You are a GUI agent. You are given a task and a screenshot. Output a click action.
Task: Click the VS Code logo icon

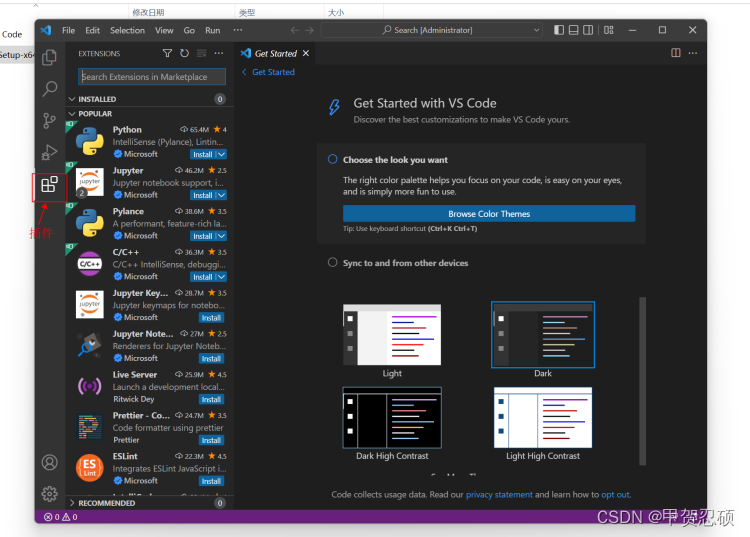[46, 30]
